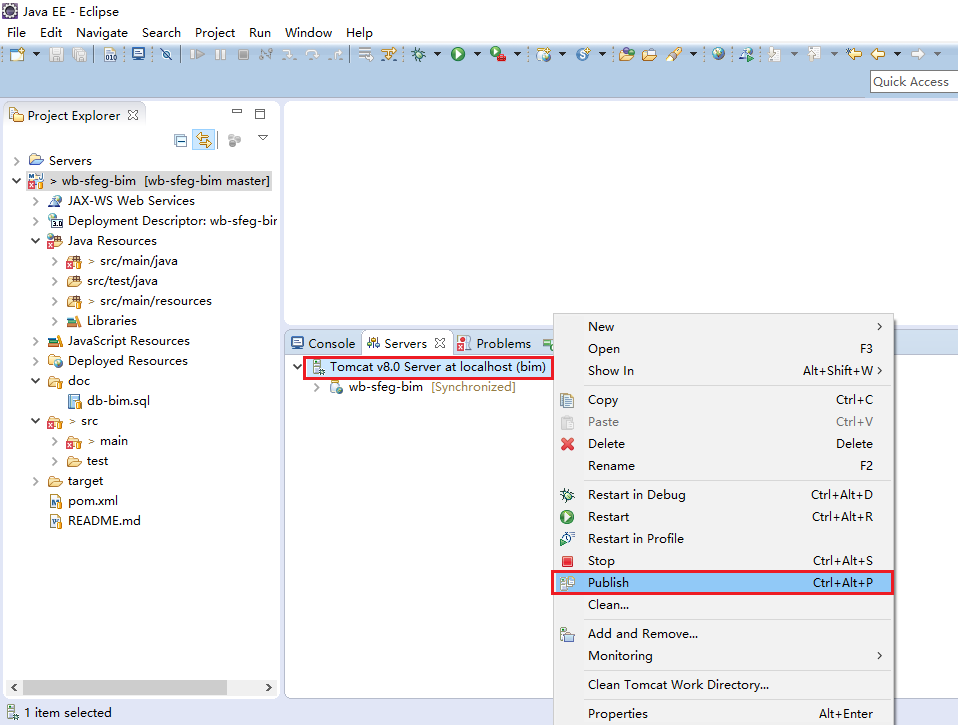Expand the target folder node

point(35,481)
